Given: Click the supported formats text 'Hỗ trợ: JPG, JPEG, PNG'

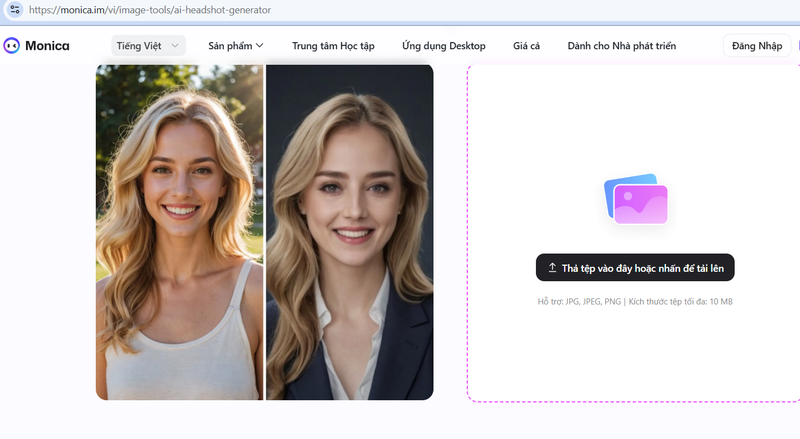Looking at the screenshot, I should pos(579,302).
